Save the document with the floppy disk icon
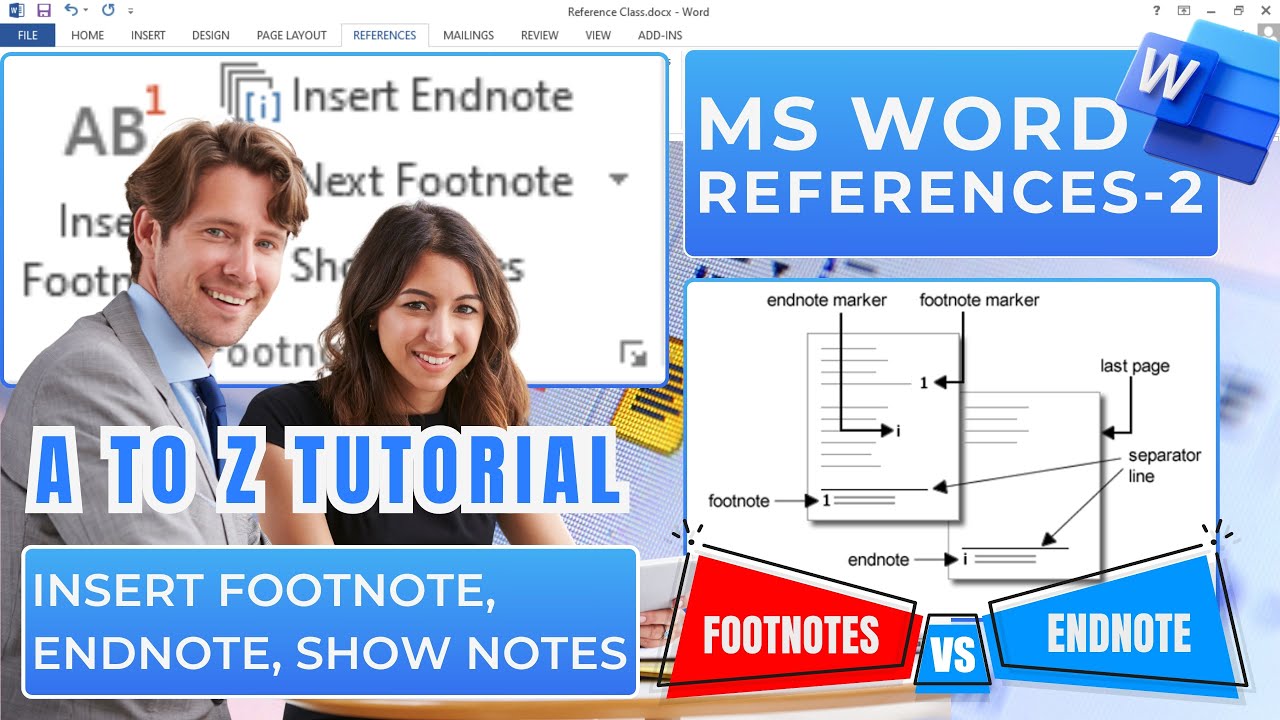1280x720 pixels. 43,11
